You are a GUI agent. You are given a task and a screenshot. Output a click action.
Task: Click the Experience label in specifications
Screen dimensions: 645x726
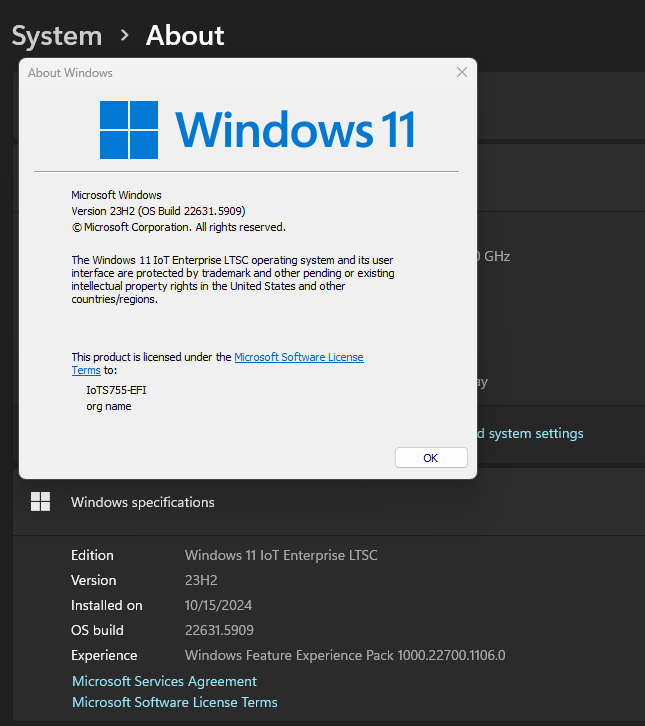pyautogui.click(x=104, y=655)
